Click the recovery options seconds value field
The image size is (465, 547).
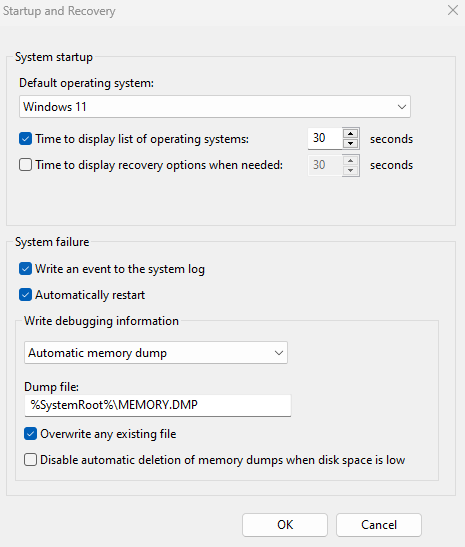pos(325,165)
